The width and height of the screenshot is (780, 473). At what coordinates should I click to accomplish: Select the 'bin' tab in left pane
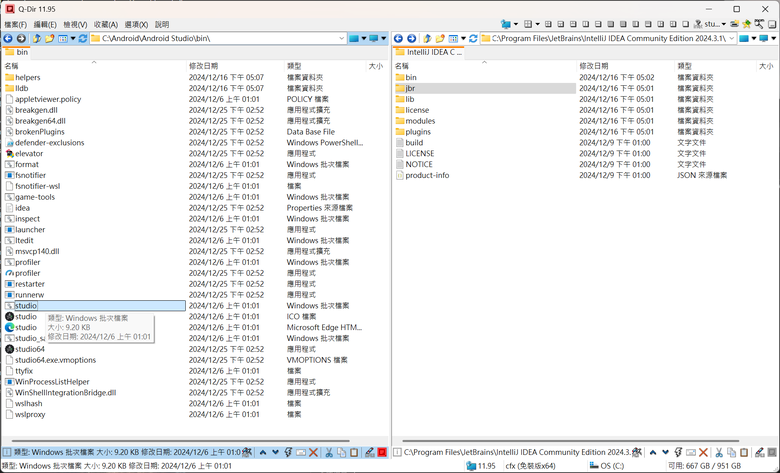click(x=17, y=52)
